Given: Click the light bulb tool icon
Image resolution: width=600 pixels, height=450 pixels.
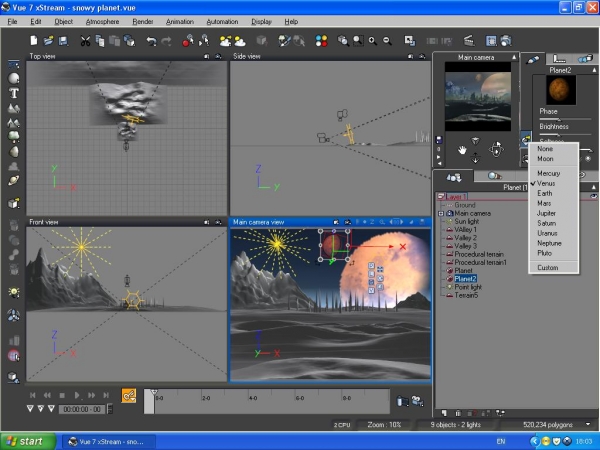Looking at the screenshot, I should 14,292.
